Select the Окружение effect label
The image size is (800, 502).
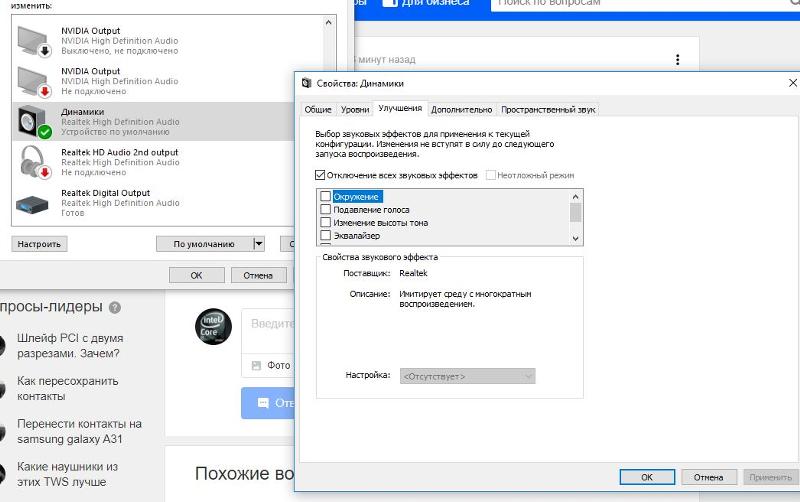(356, 196)
